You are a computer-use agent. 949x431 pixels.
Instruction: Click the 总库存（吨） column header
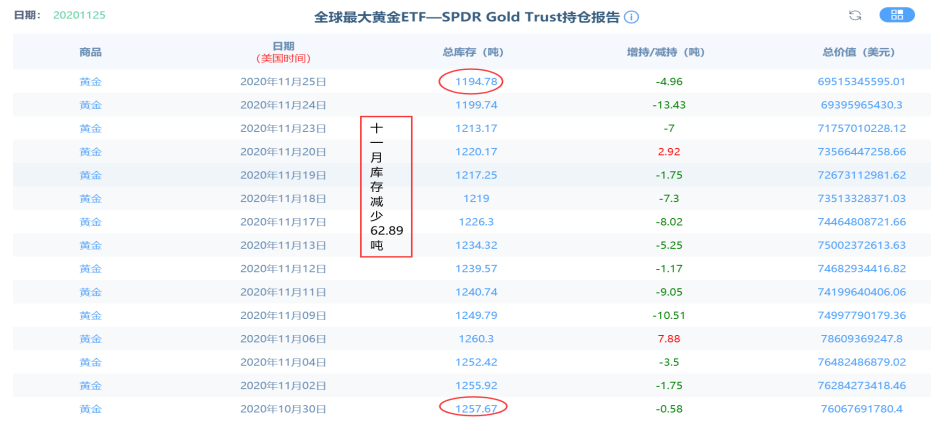point(473,52)
